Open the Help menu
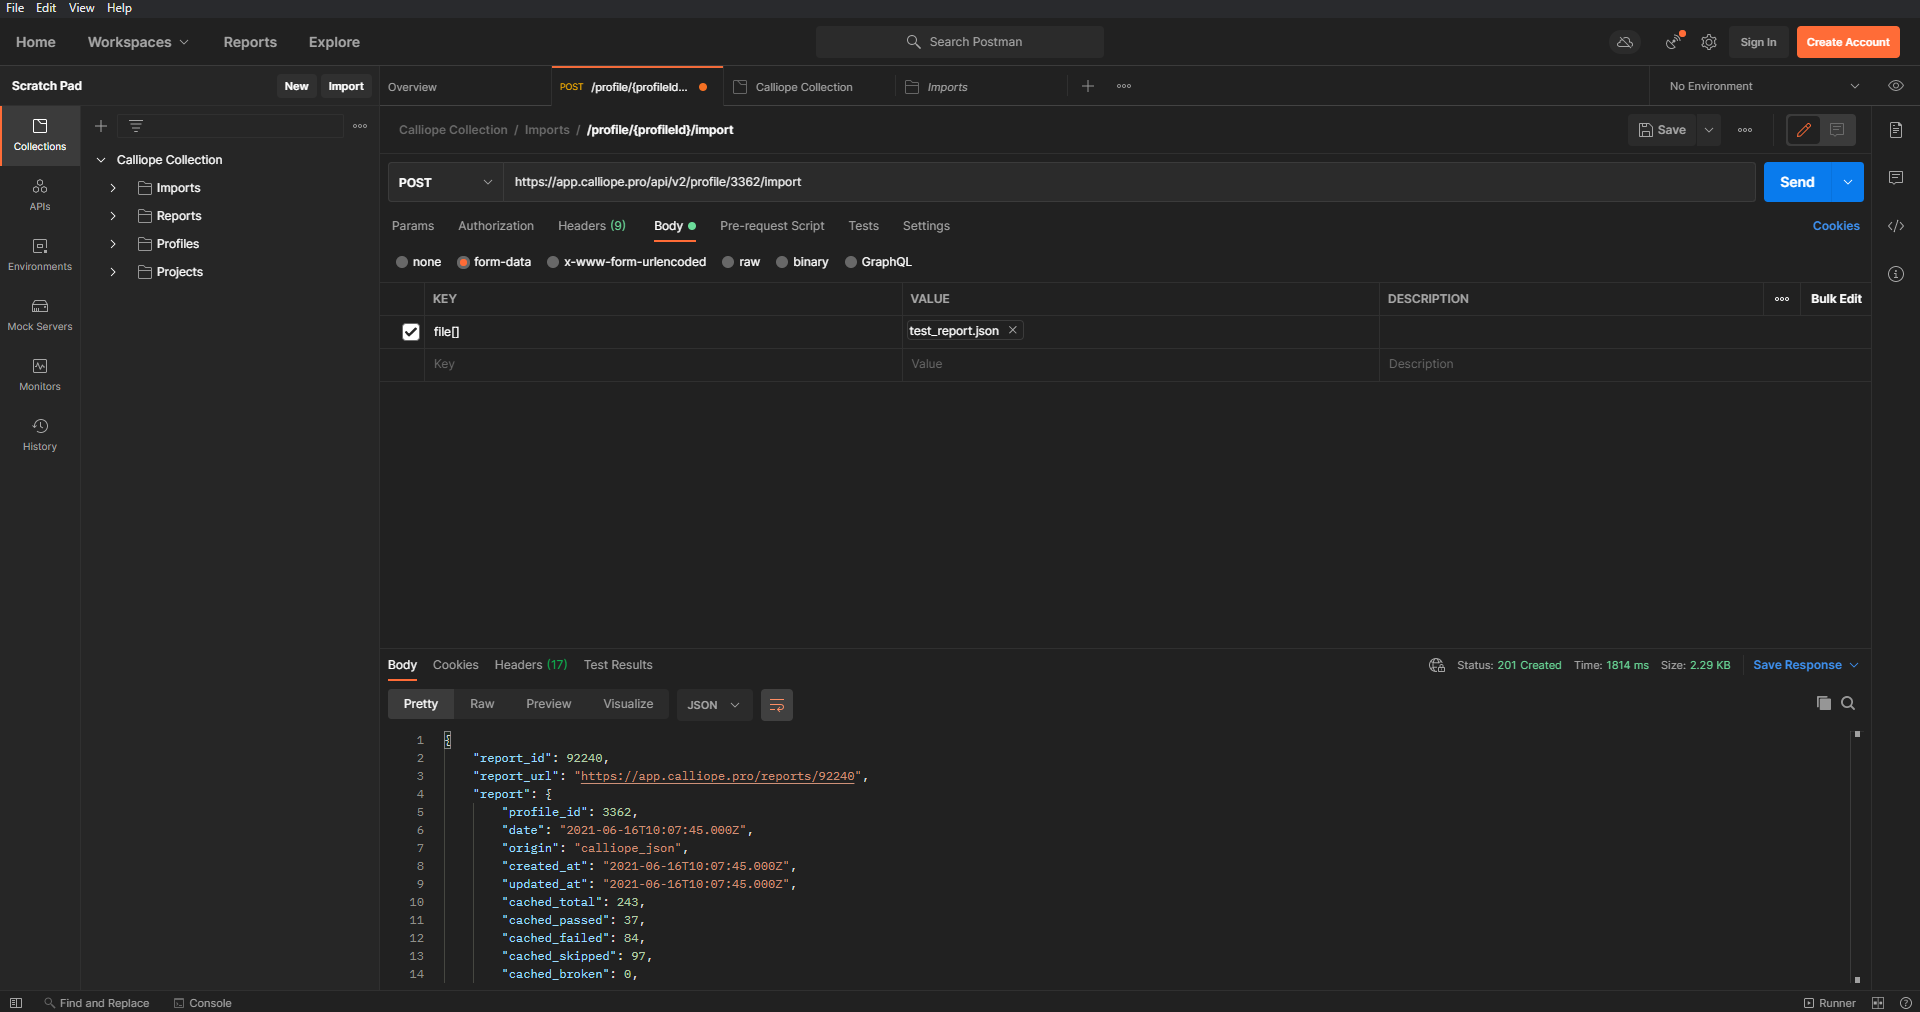This screenshot has width=1920, height=1012. (119, 8)
